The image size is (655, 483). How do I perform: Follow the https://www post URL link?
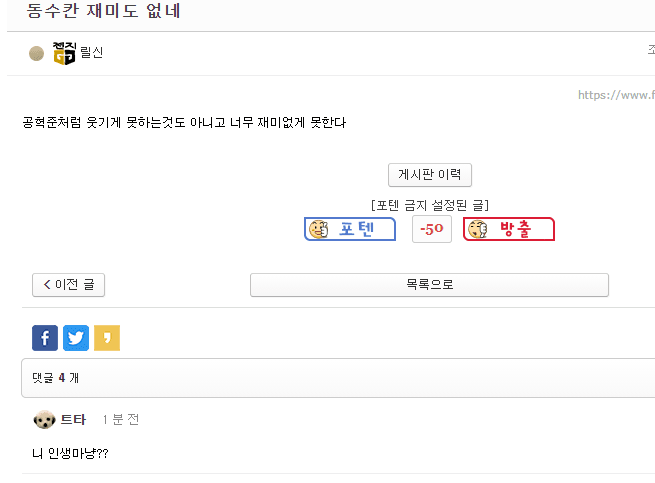coord(616,95)
